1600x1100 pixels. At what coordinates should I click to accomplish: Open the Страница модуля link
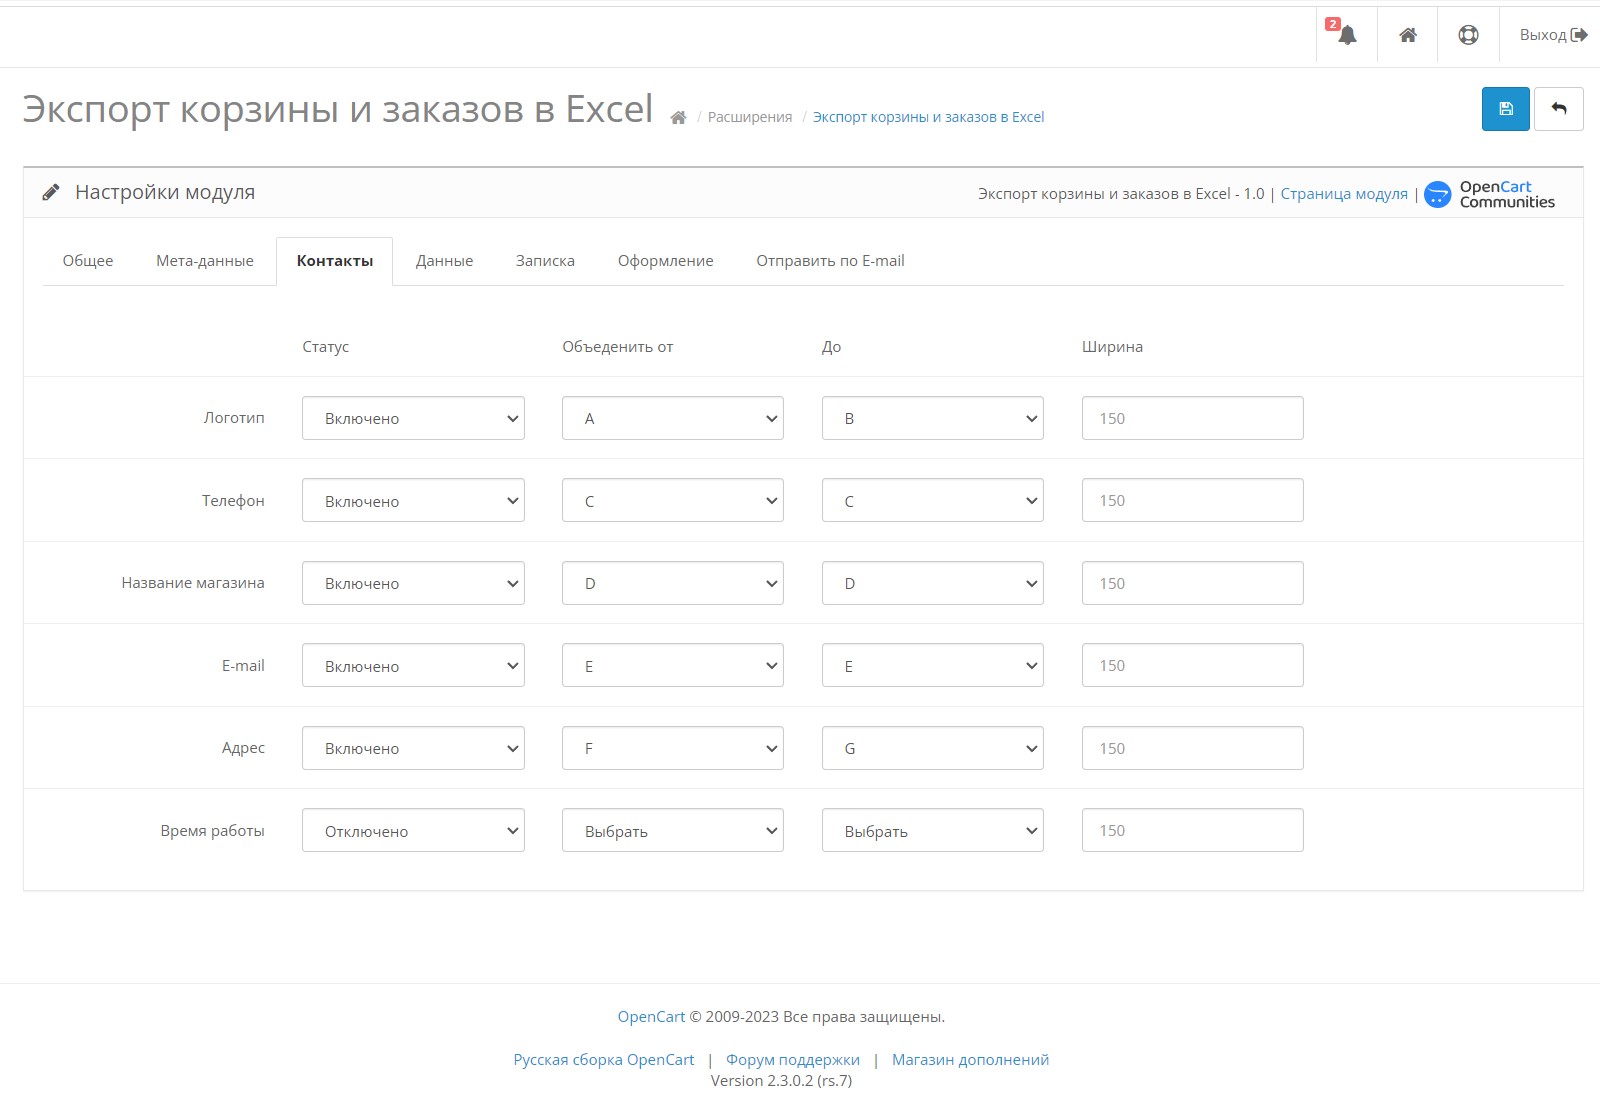pos(1344,194)
